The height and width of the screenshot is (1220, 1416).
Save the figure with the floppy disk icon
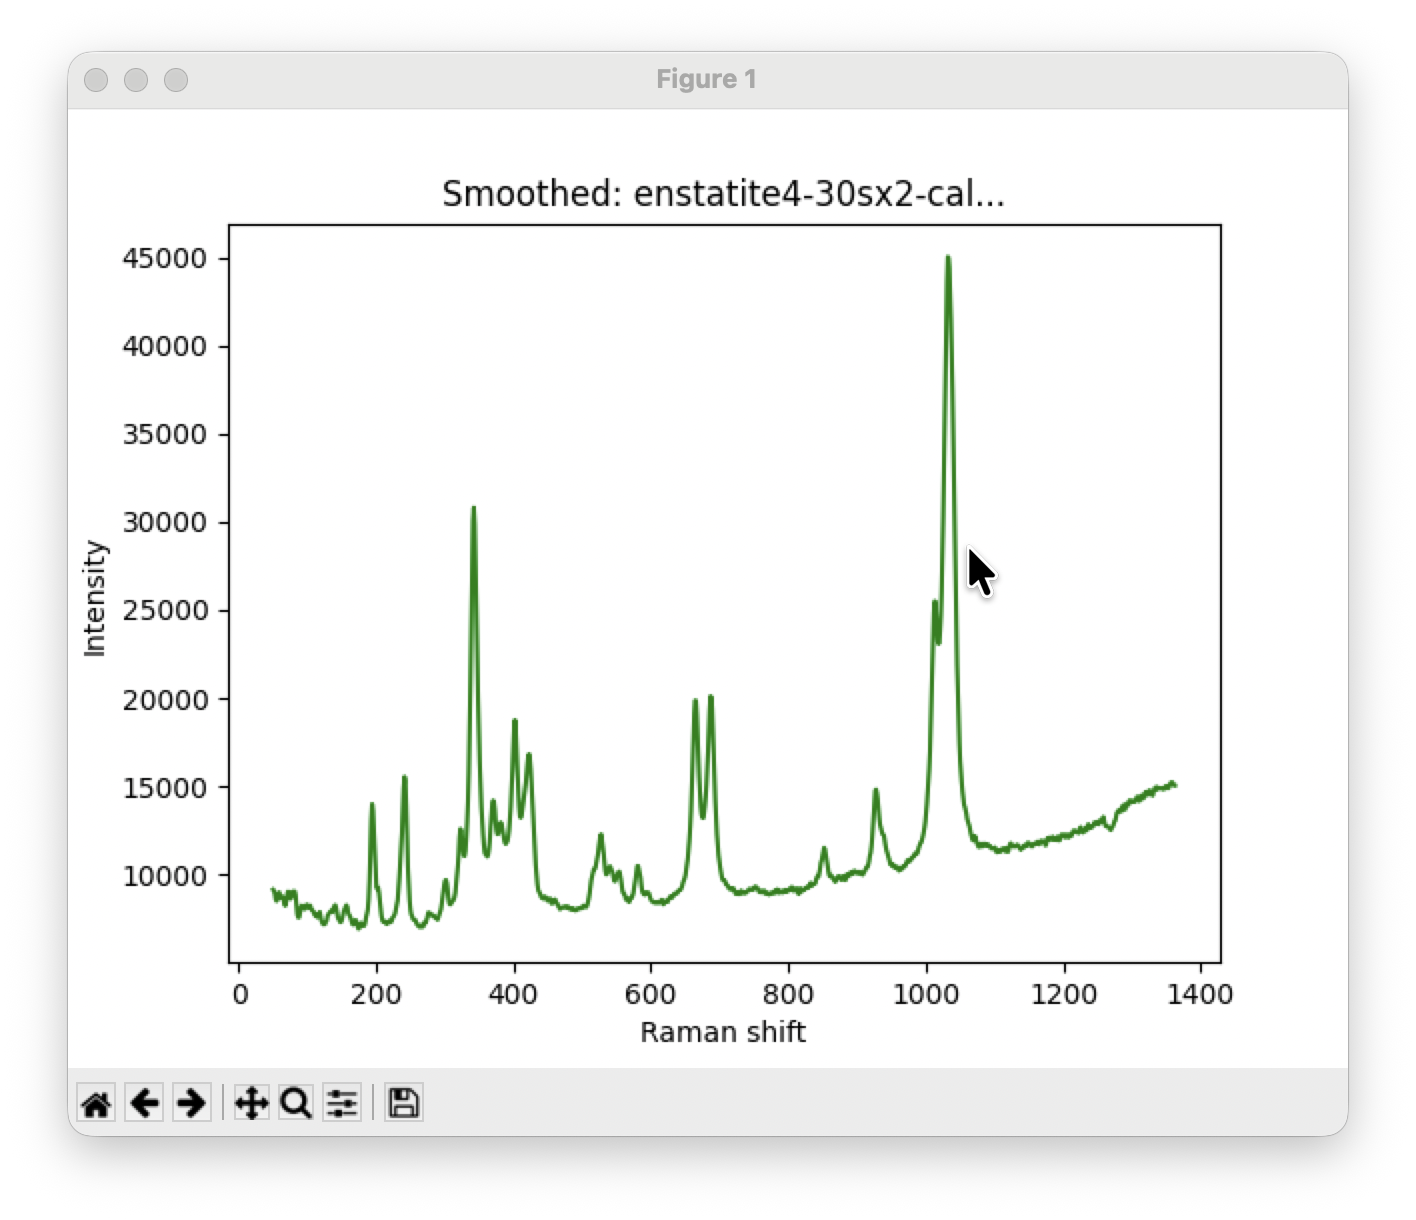pyautogui.click(x=403, y=1104)
